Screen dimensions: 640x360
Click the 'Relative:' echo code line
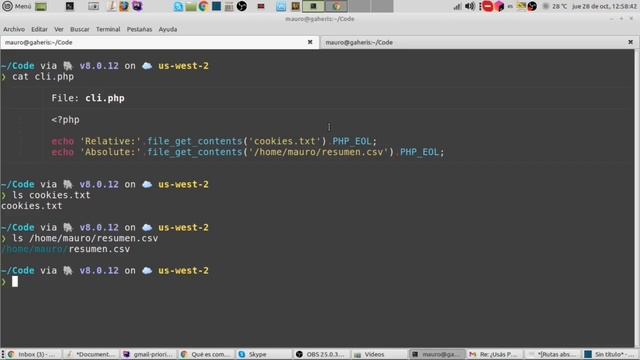tap(214, 141)
